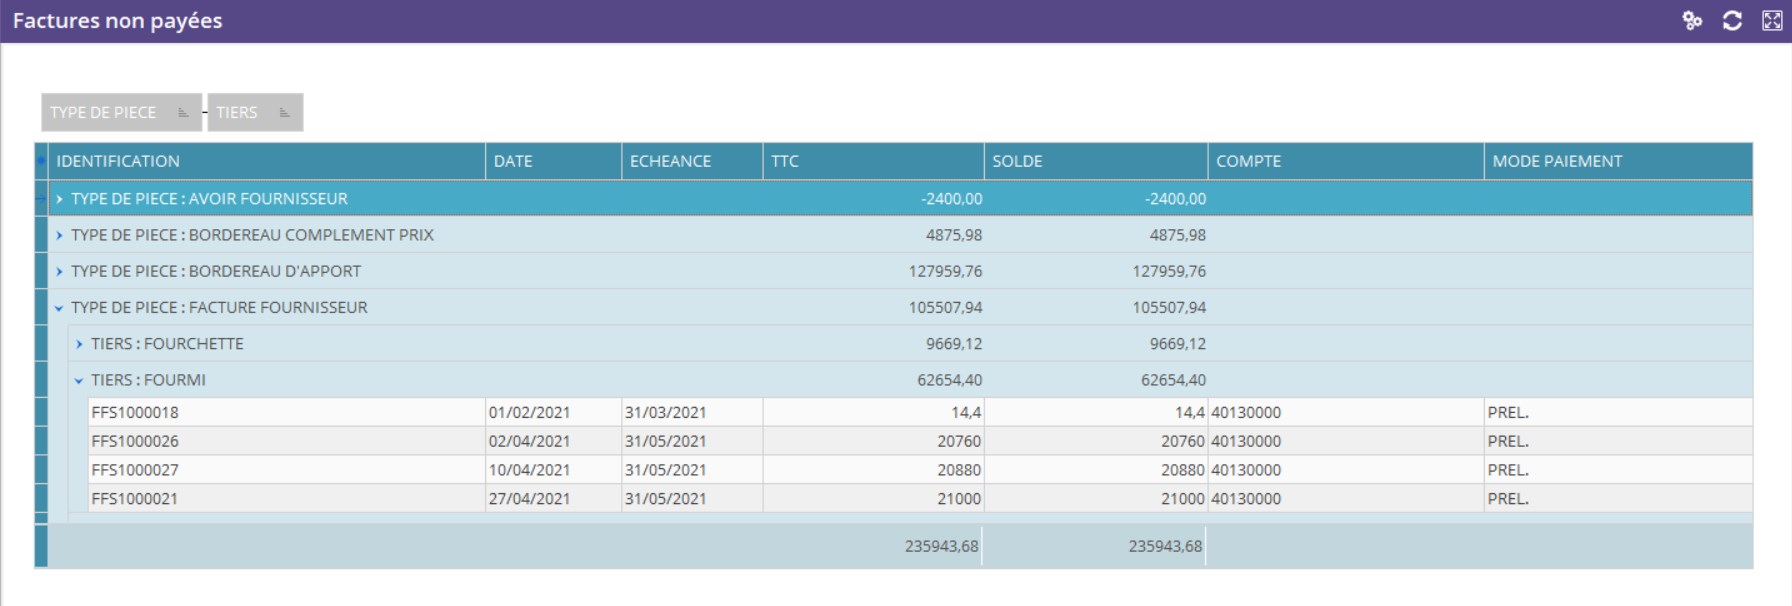This screenshot has height=606, width=1792.
Task: Click sort icon on TIERS grouping chip
Action: click(x=285, y=113)
